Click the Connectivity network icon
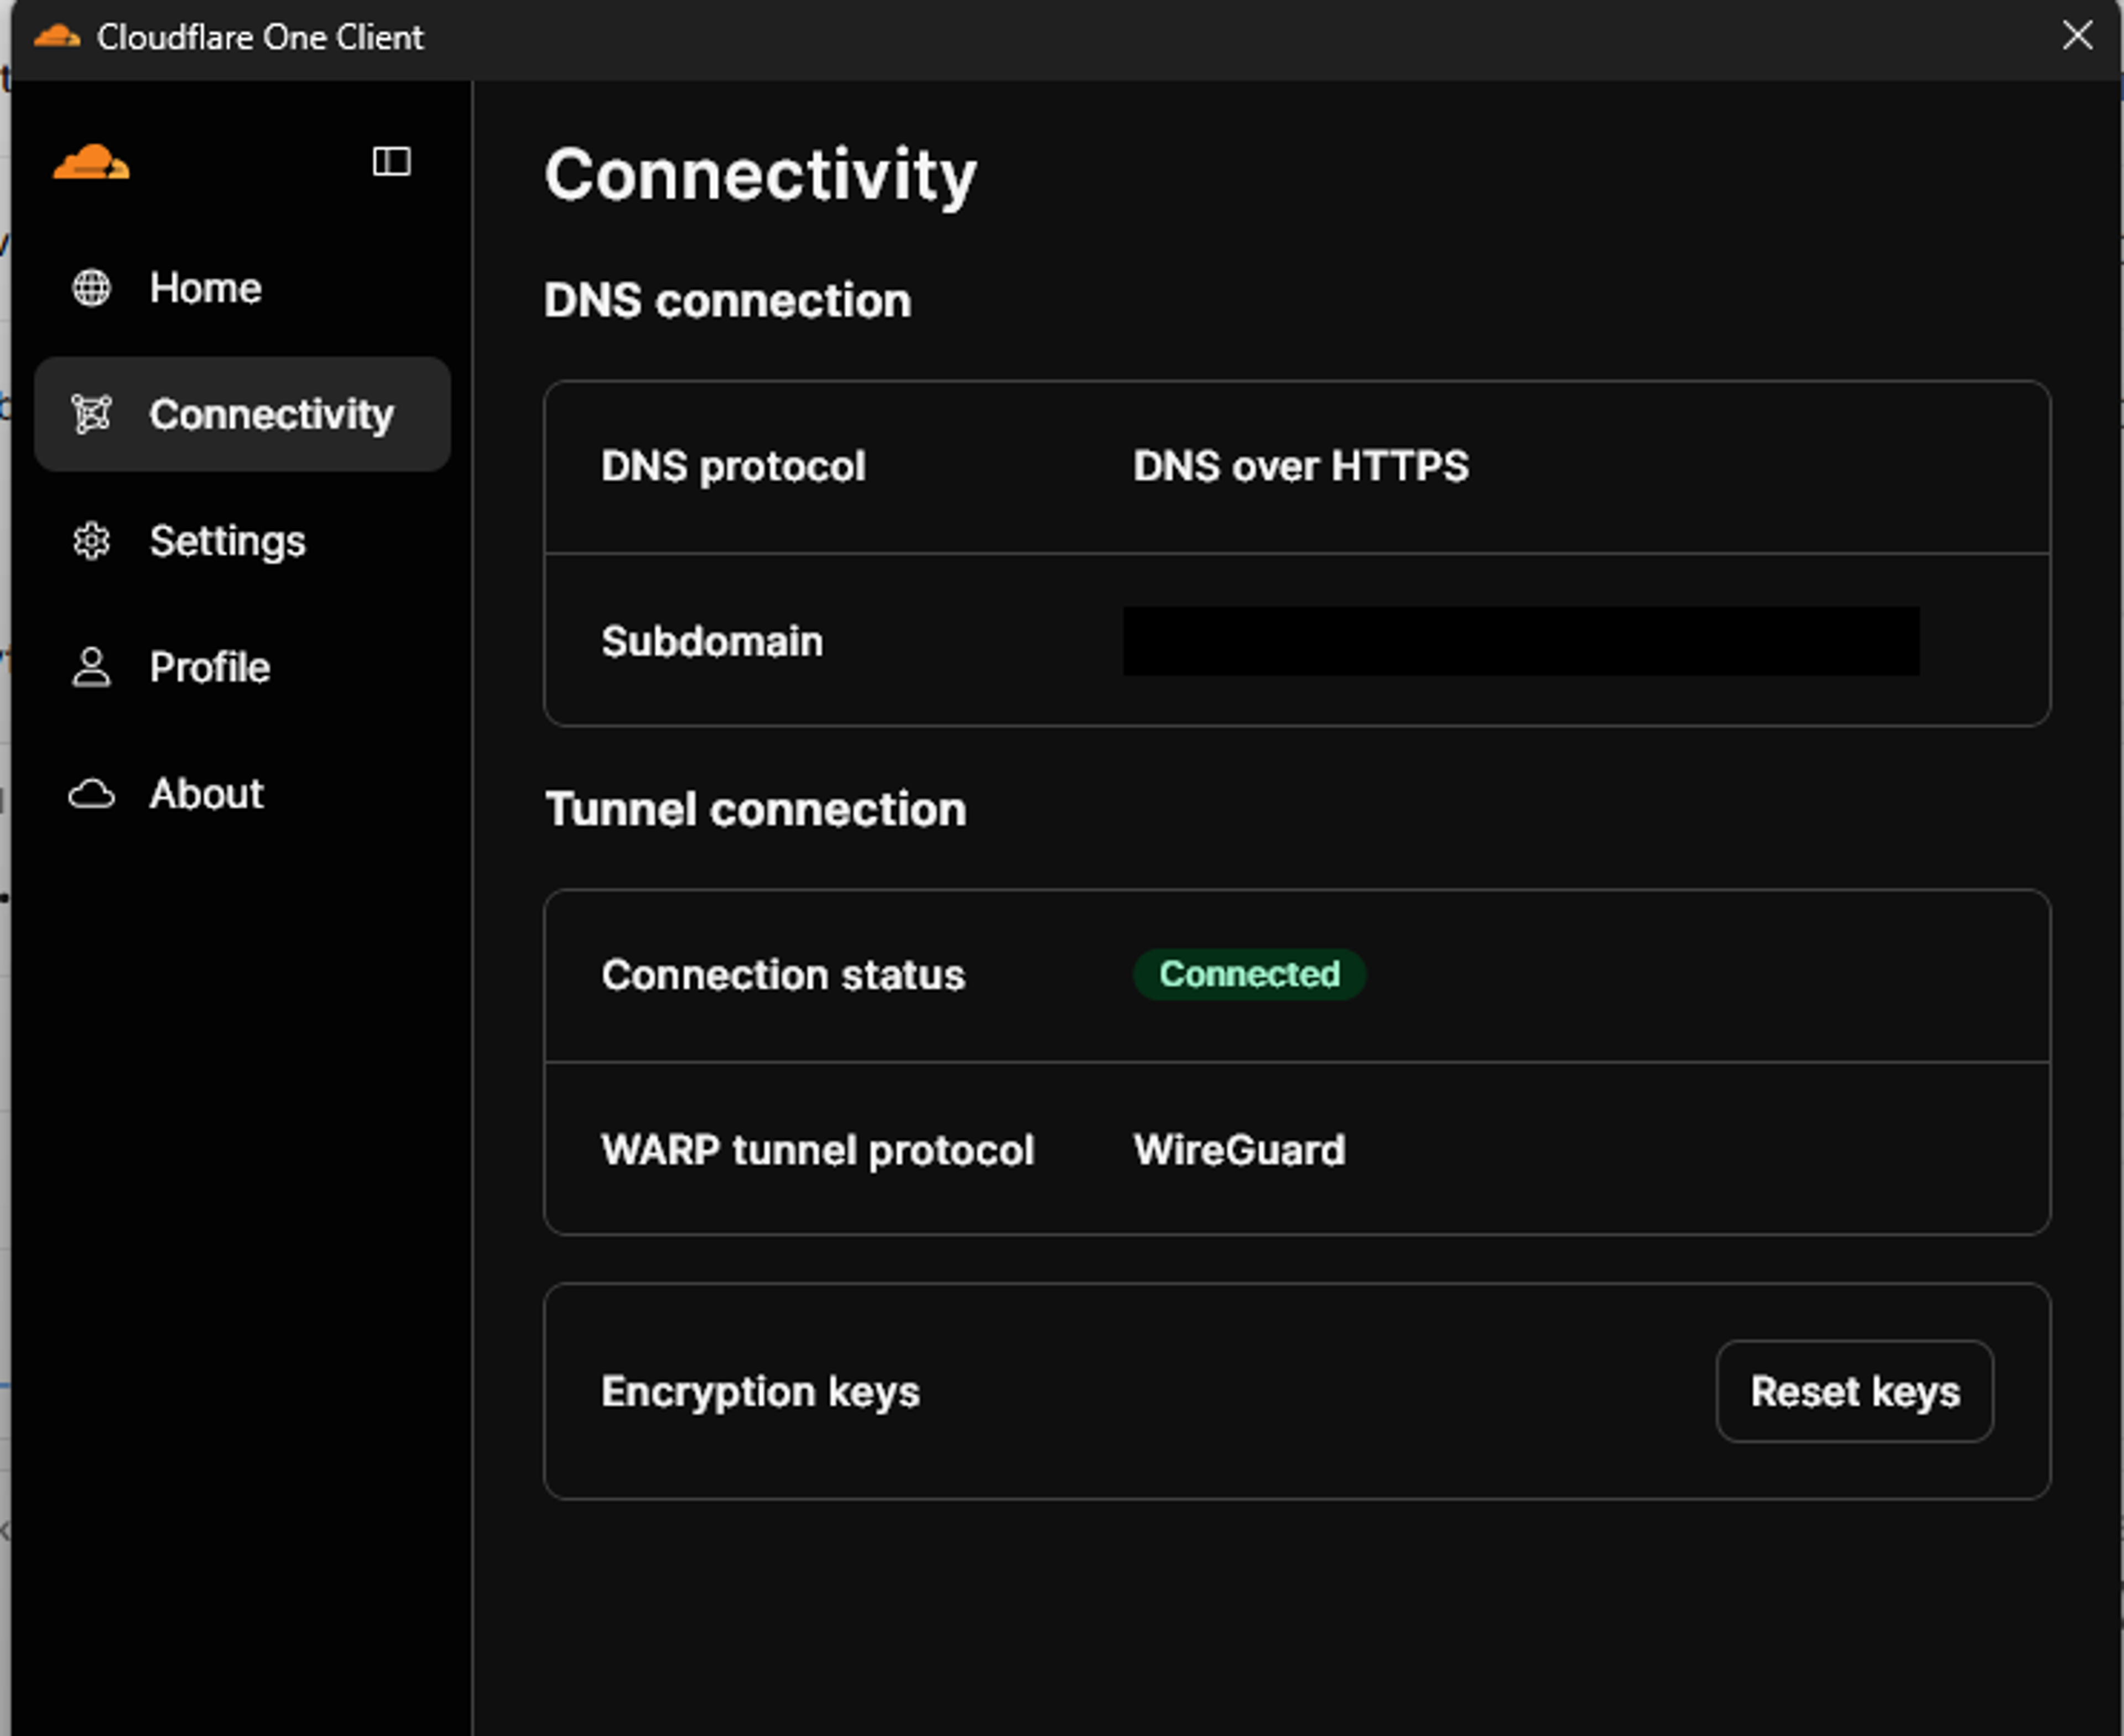Screen dimensions: 2124x1736 [x=91, y=414]
